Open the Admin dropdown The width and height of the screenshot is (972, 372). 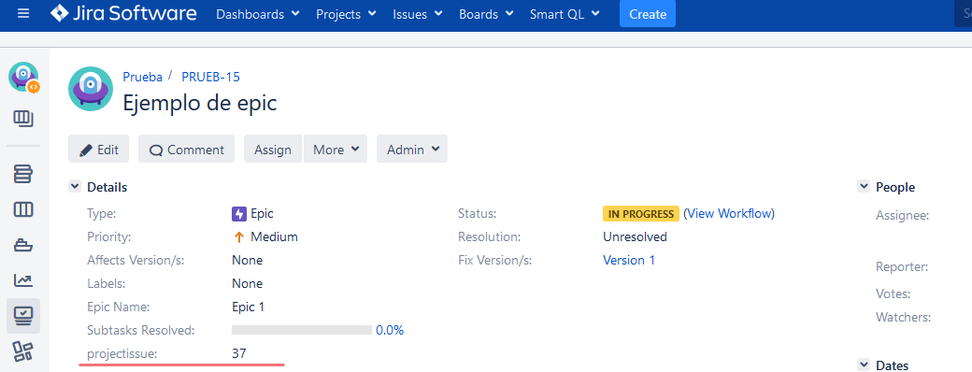[412, 149]
